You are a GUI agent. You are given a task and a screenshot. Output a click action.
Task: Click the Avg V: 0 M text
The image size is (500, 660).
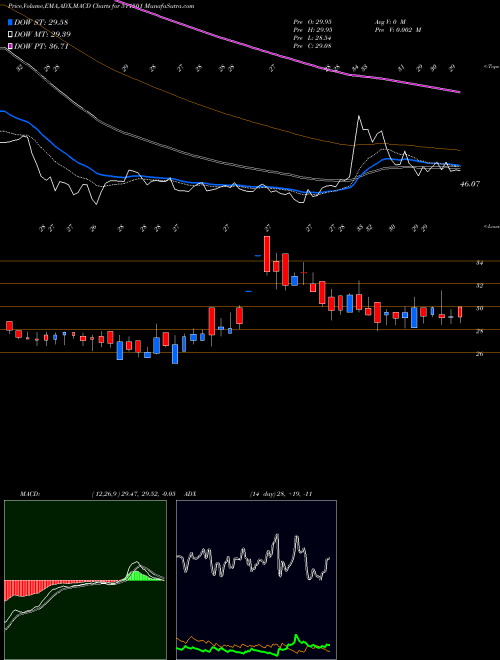click(389, 21)
